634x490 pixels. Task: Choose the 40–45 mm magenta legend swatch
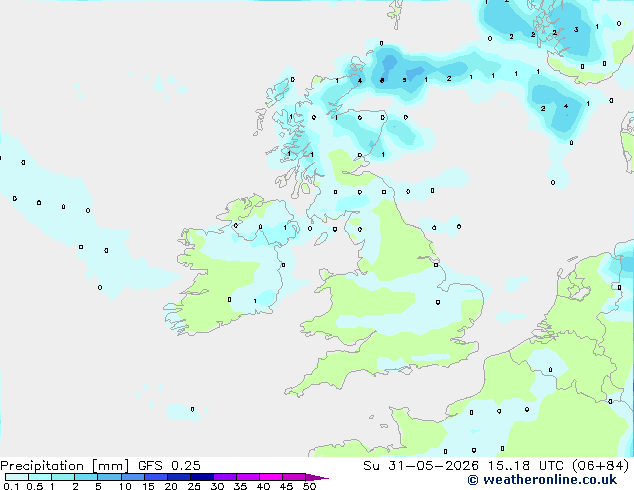pos(271,477)
